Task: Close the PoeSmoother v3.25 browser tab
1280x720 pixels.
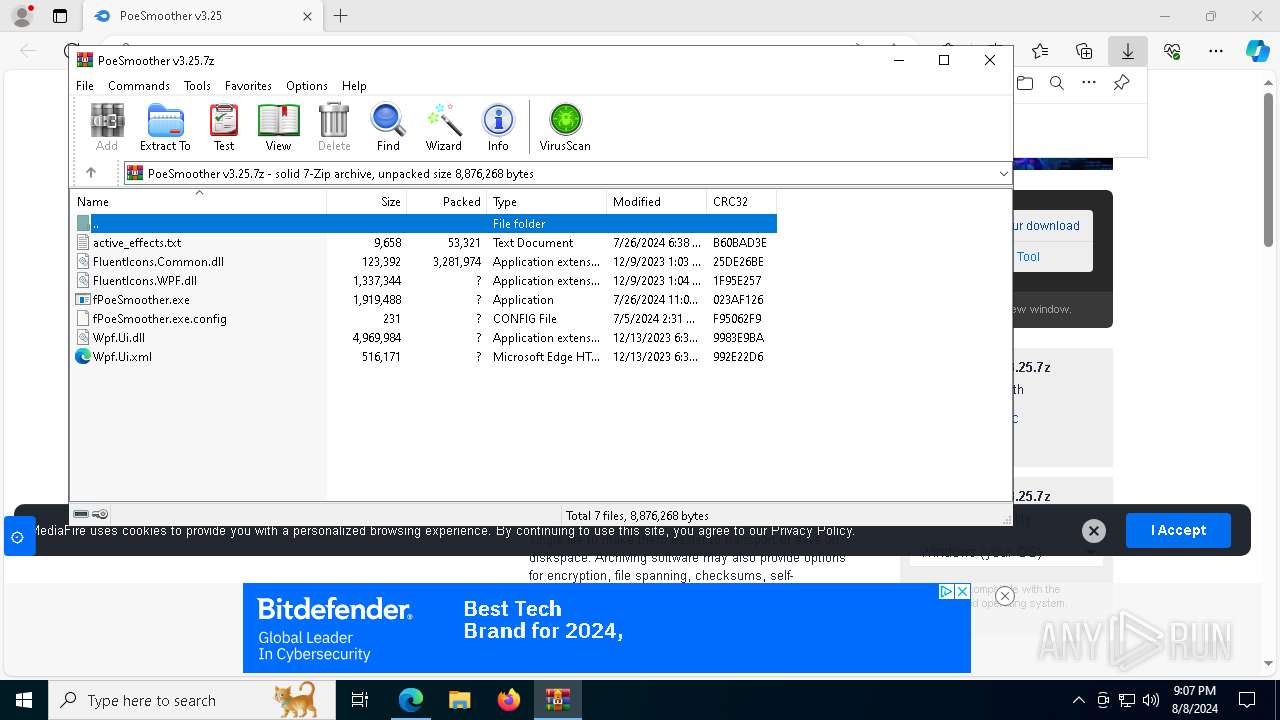Action: (308, 16)
